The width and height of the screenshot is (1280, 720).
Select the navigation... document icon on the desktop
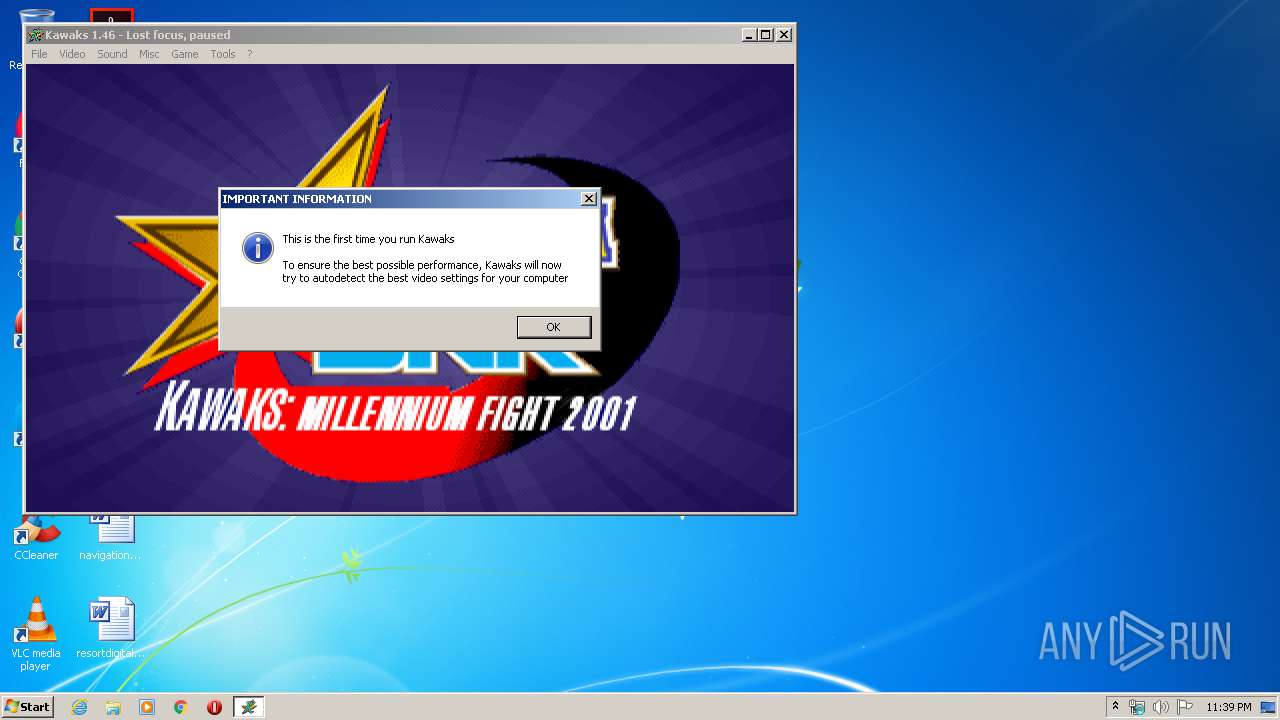[110, 538]
